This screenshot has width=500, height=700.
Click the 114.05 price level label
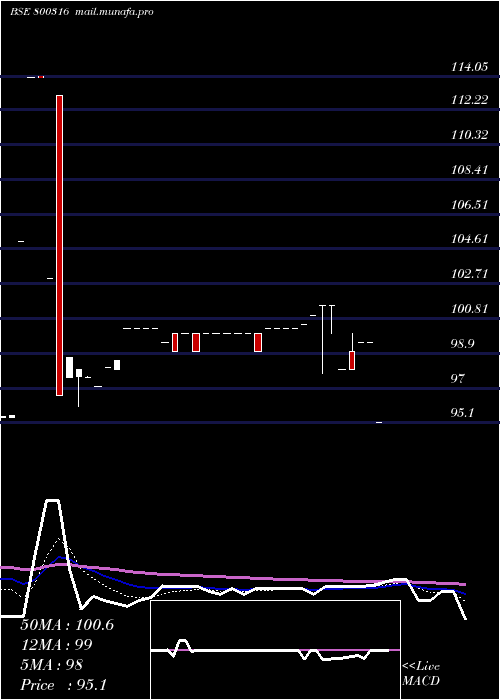point(469,67)
